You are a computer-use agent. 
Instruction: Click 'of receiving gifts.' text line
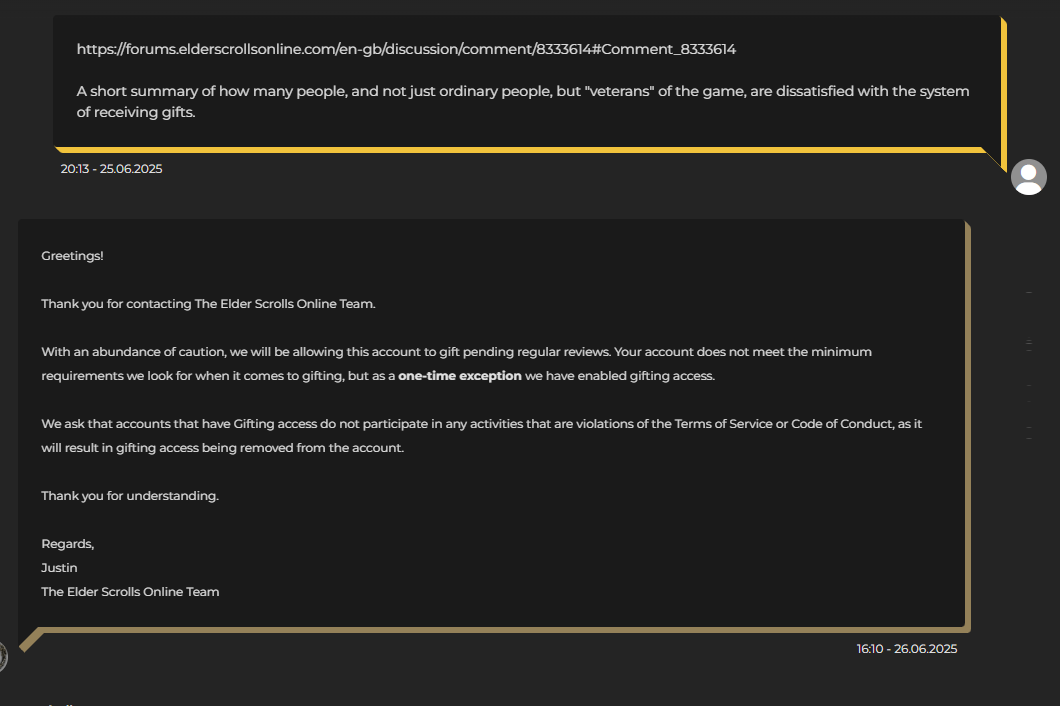(x=136, y=112)
